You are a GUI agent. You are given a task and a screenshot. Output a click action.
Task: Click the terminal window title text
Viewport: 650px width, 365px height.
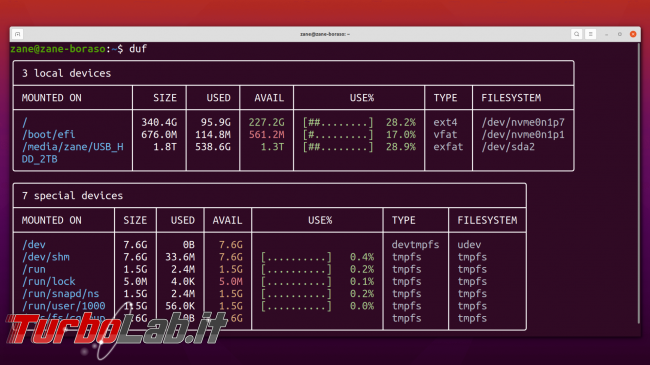(x=325, y=34)
